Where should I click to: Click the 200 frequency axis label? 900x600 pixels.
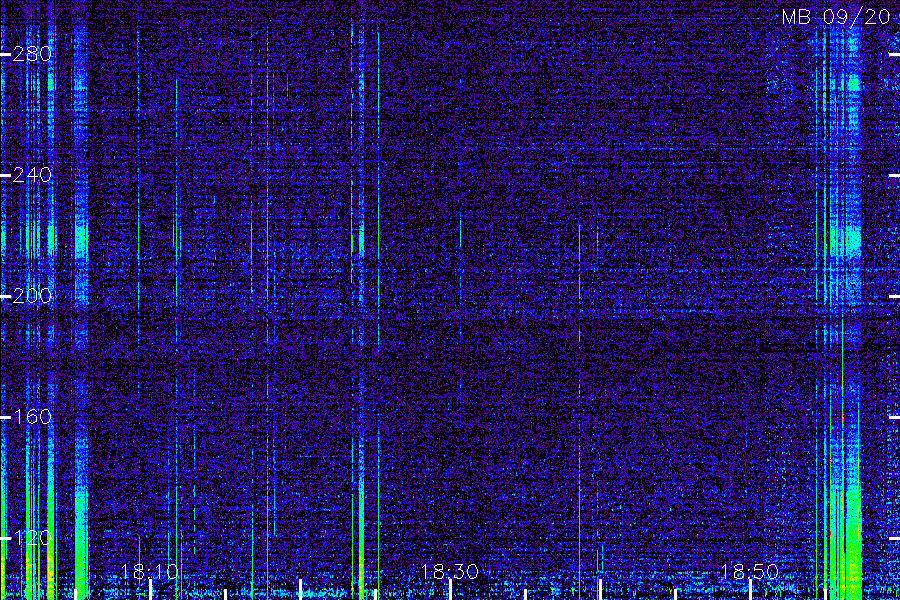tap(32, 296)
